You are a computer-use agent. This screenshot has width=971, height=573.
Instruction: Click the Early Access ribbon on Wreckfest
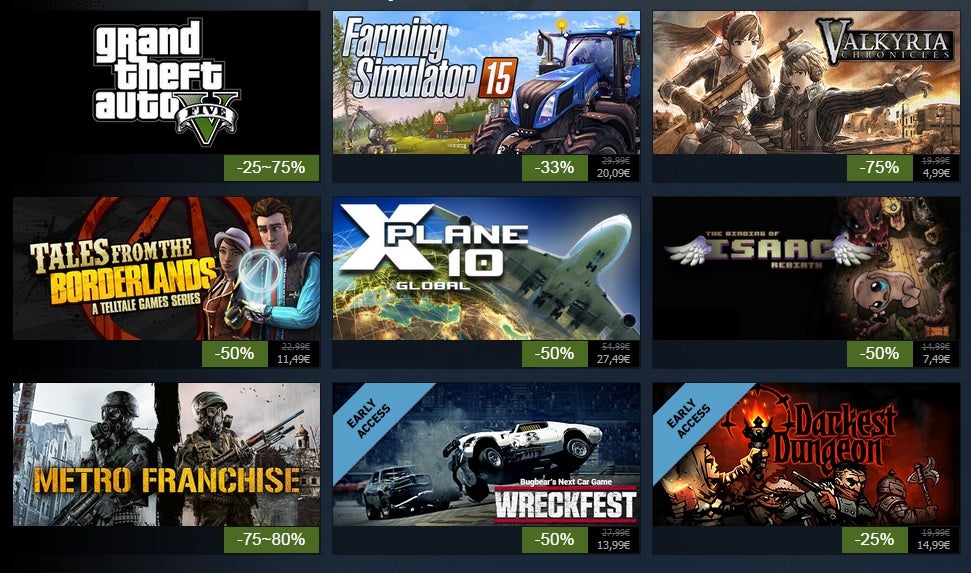(x=369, y=418)
